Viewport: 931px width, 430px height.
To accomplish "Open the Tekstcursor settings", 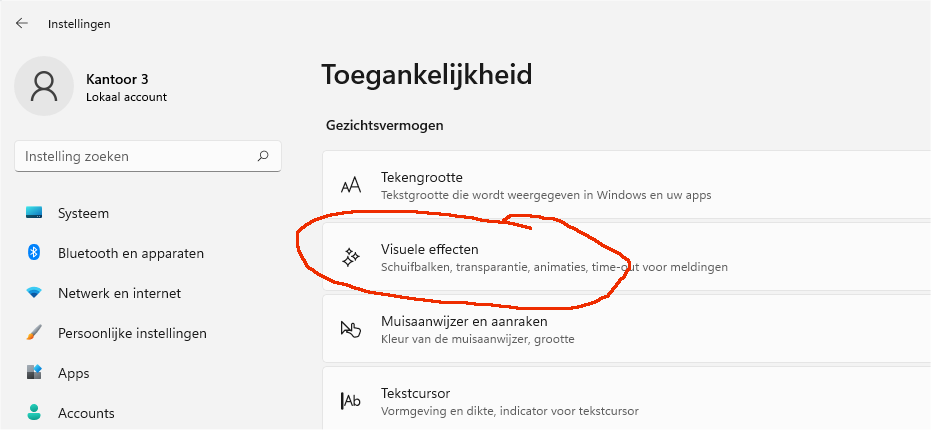I will [x=627, y=399].
